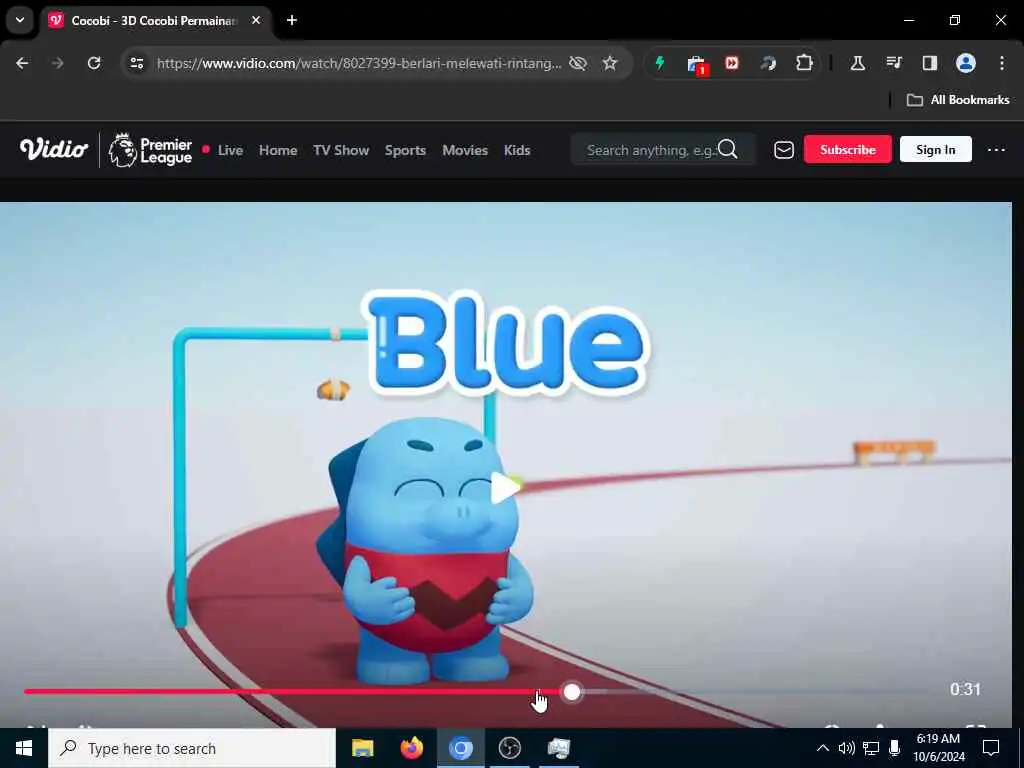Open a new browser tab
The height and width of the screenshot is (768, 1024).
(x=292, y=20)
